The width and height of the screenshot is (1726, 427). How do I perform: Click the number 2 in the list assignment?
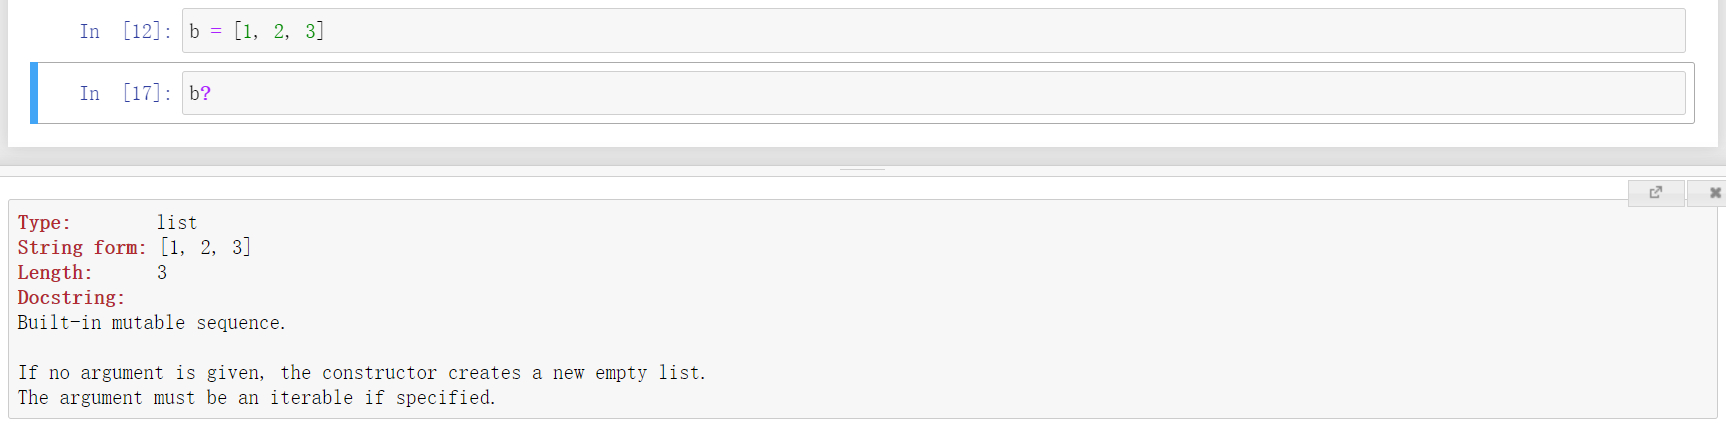pyautogui.click(x=279, y=31)
